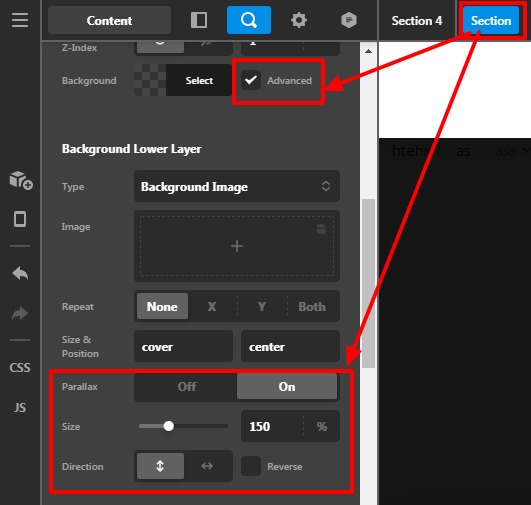
Task: Click the redo arrow in the sidebar
Action: [x=20, y=313]
